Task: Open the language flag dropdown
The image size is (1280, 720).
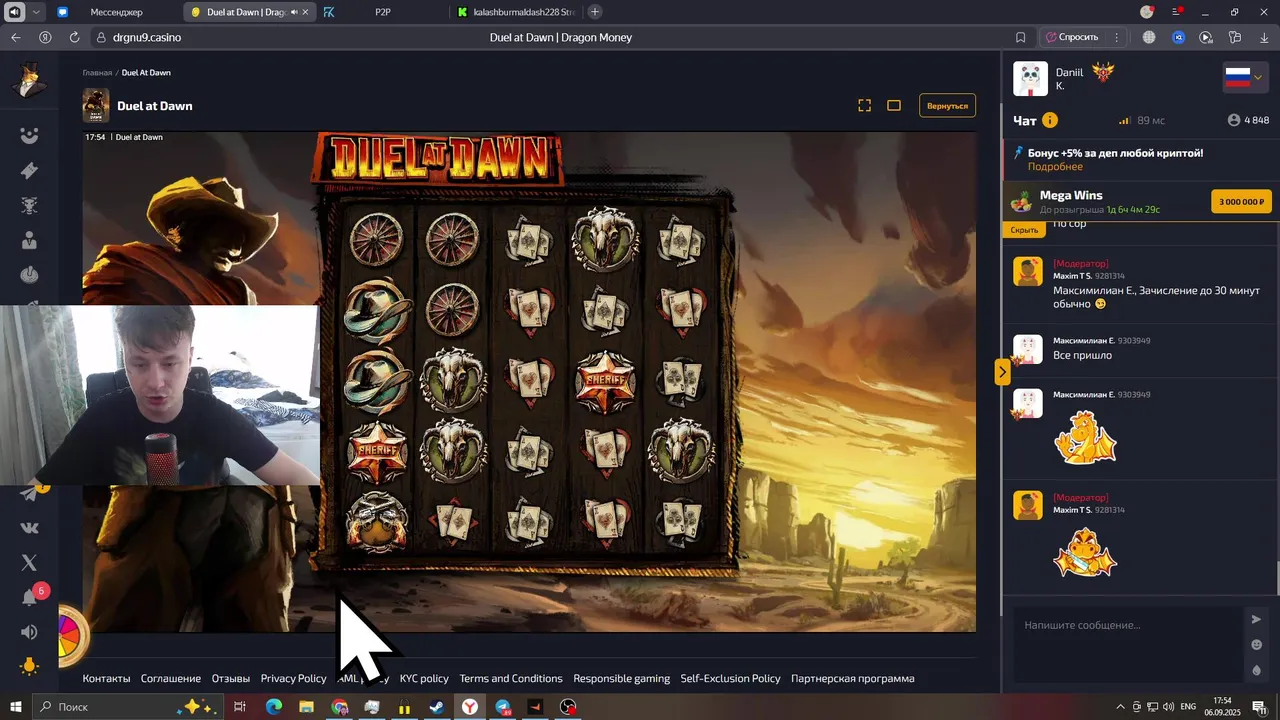Action: pyautogui.click(x=1246, y=78)
